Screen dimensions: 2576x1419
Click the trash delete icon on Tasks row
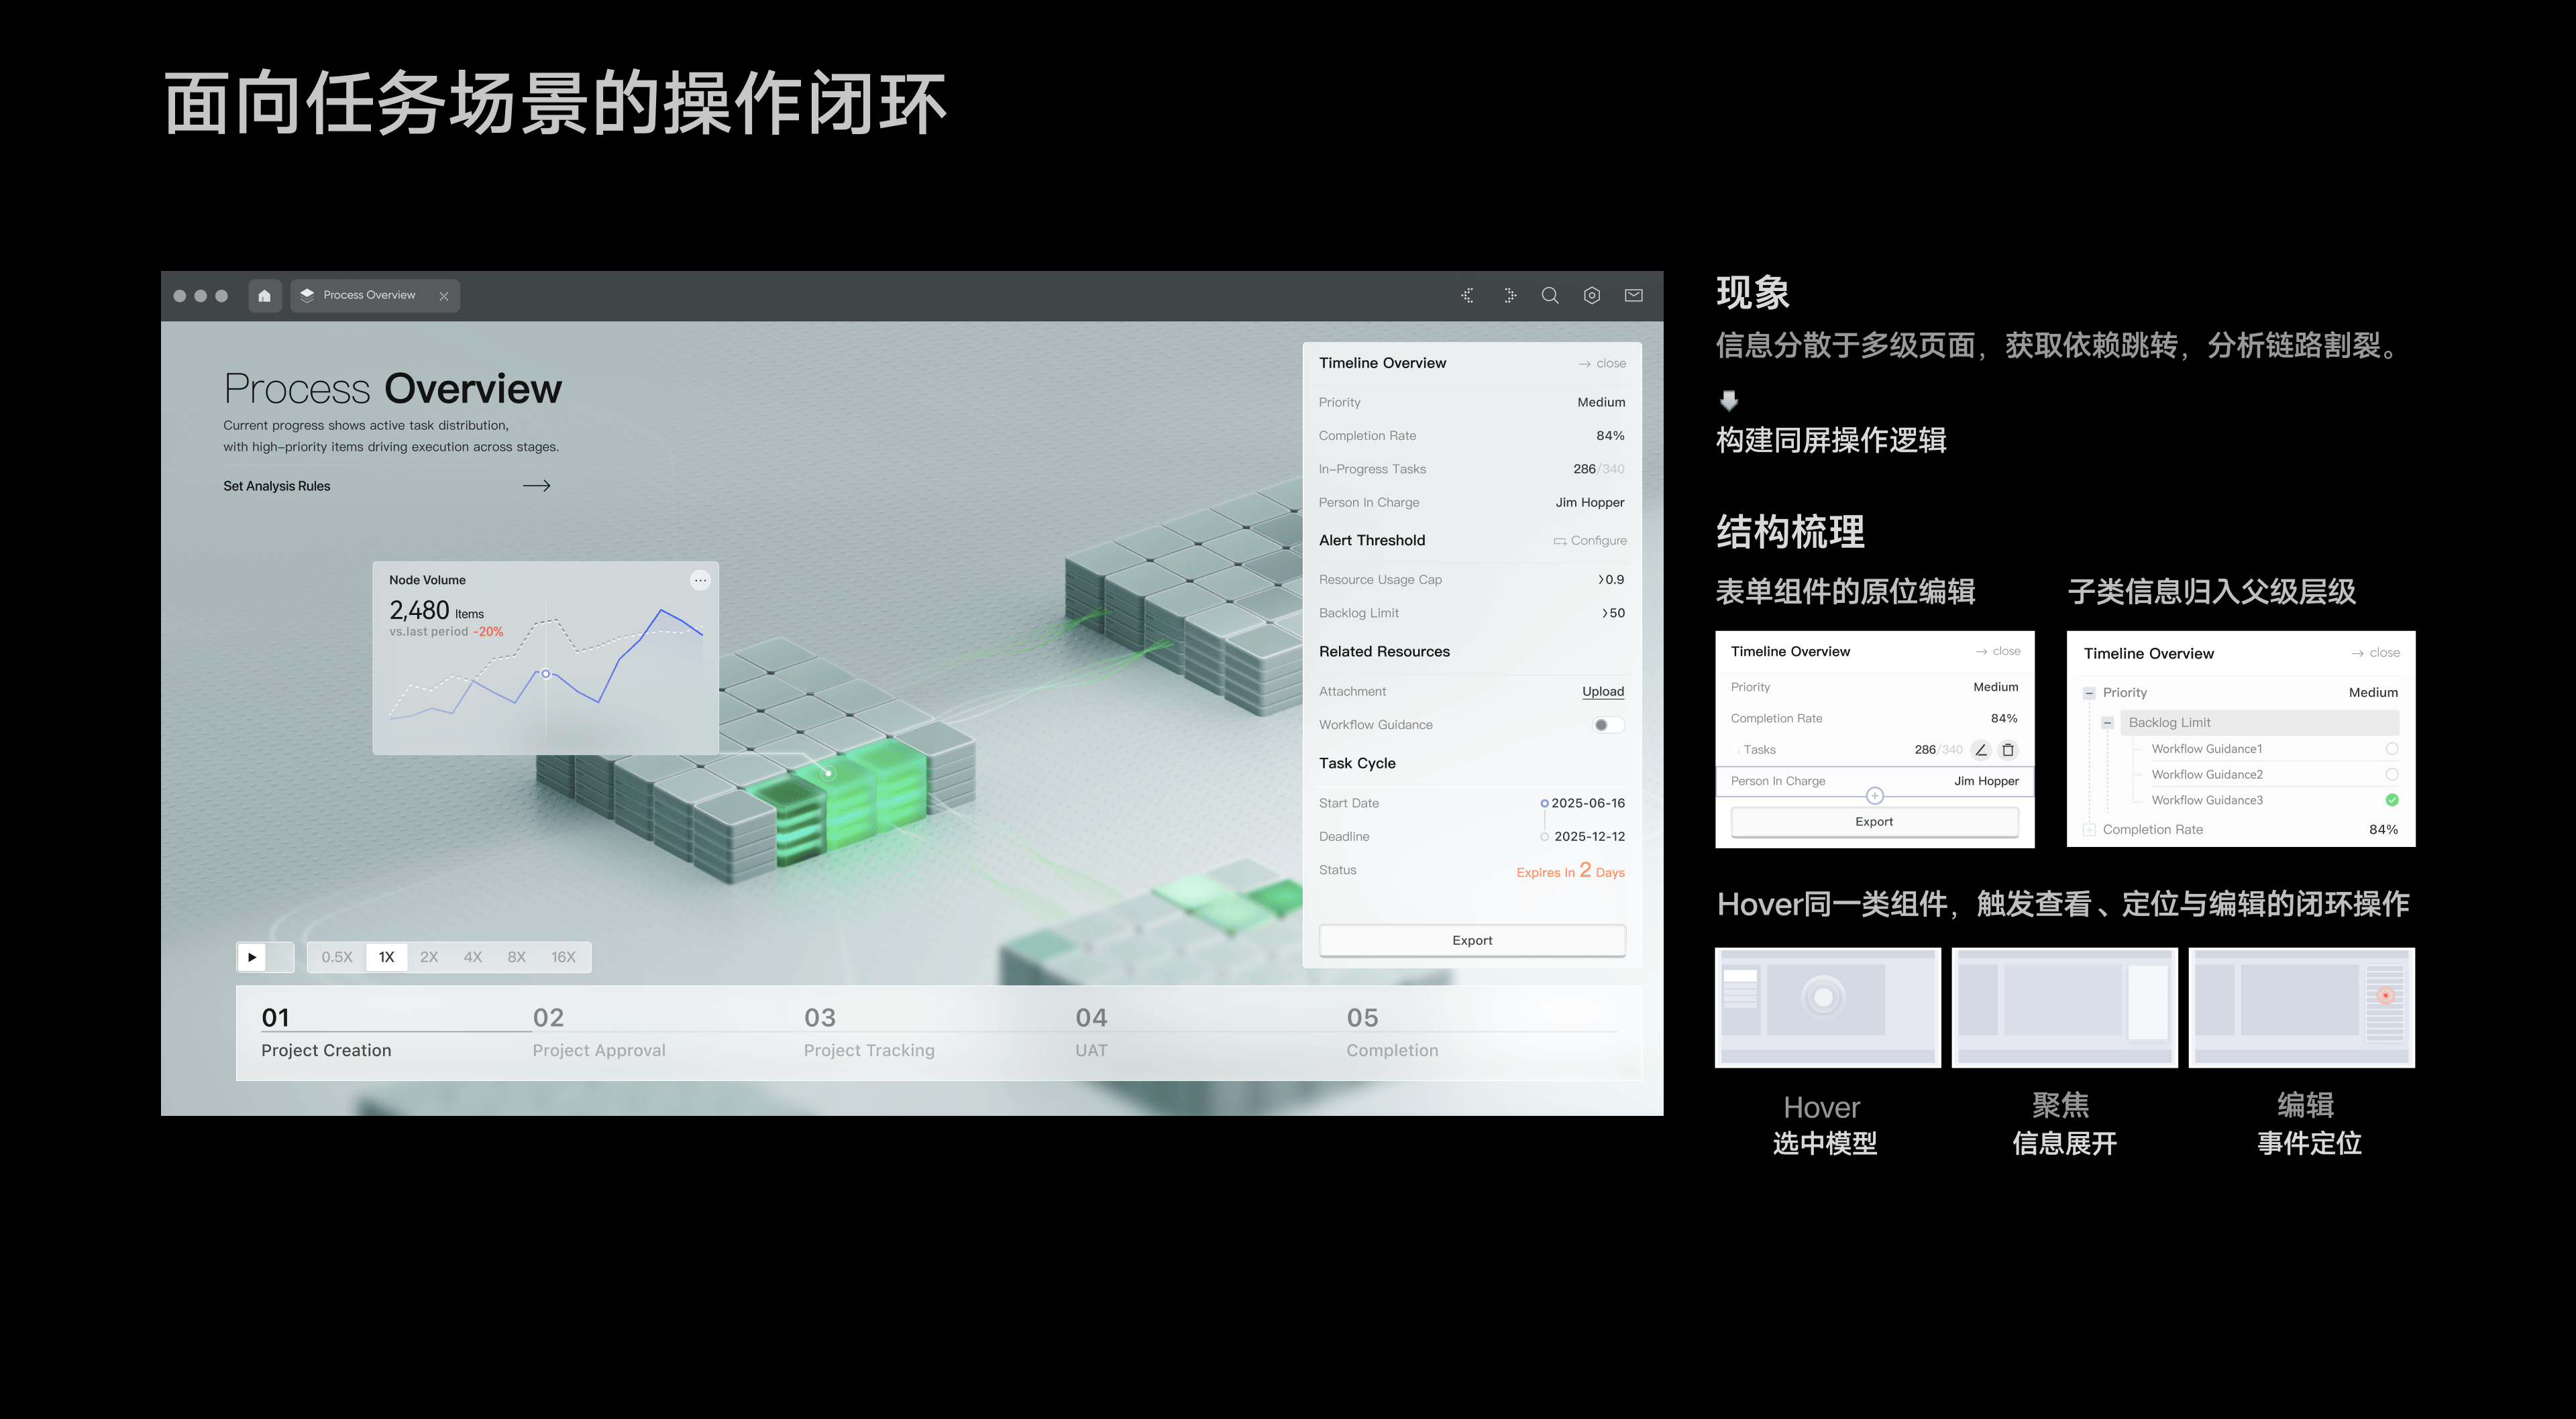click(x=2008, y=750)
